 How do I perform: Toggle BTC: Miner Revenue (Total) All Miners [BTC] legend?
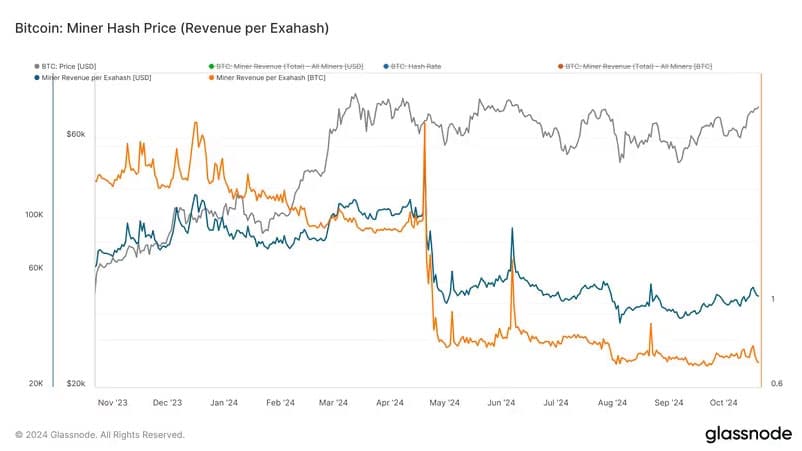(635, 66)
